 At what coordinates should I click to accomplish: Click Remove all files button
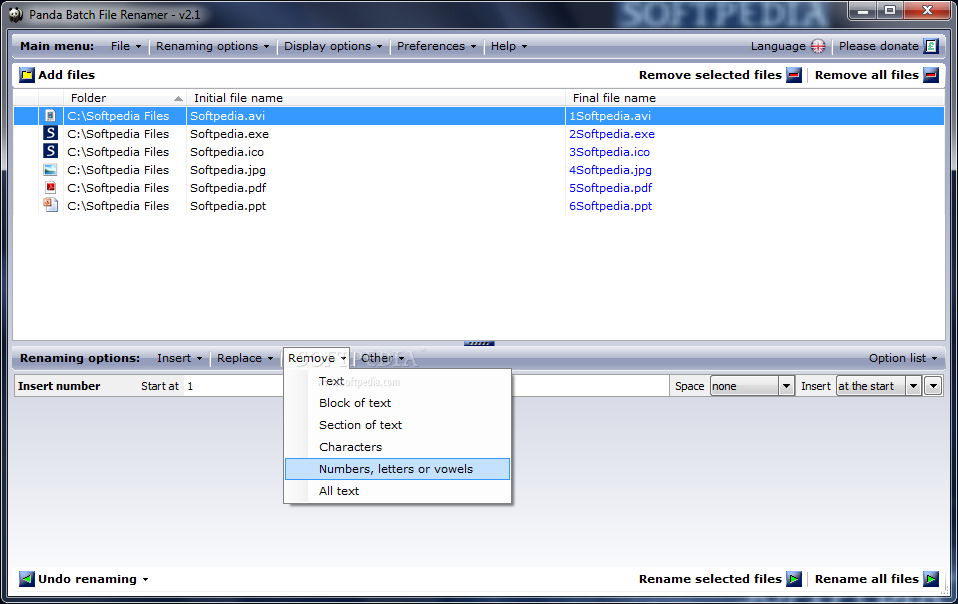[x=876, y=75]
